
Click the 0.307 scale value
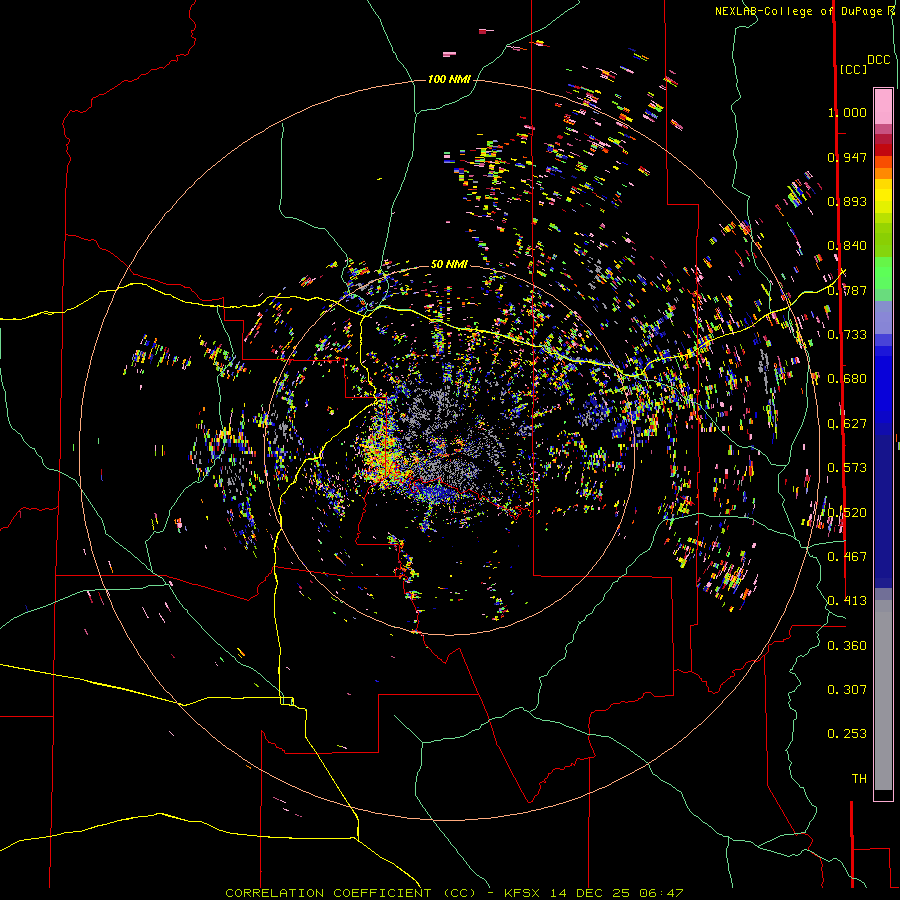point(847,690)
